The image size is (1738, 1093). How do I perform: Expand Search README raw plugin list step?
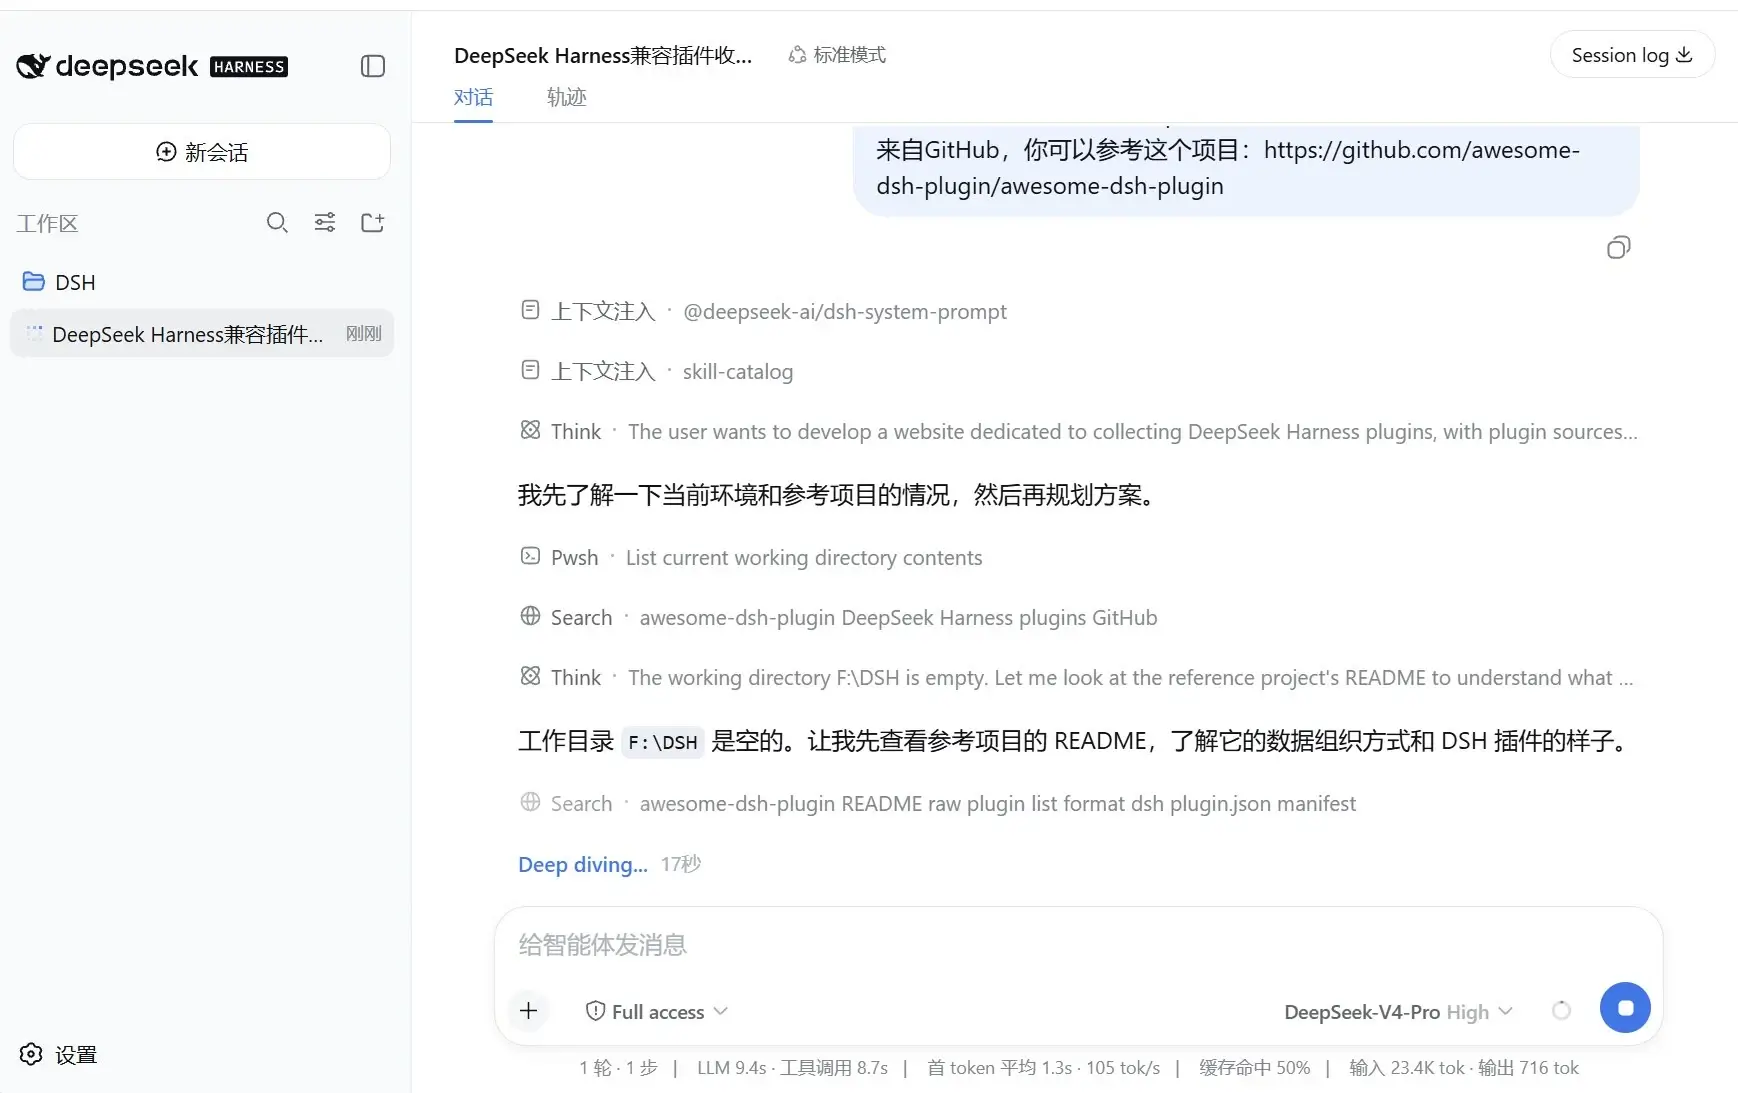click(938, 804)
